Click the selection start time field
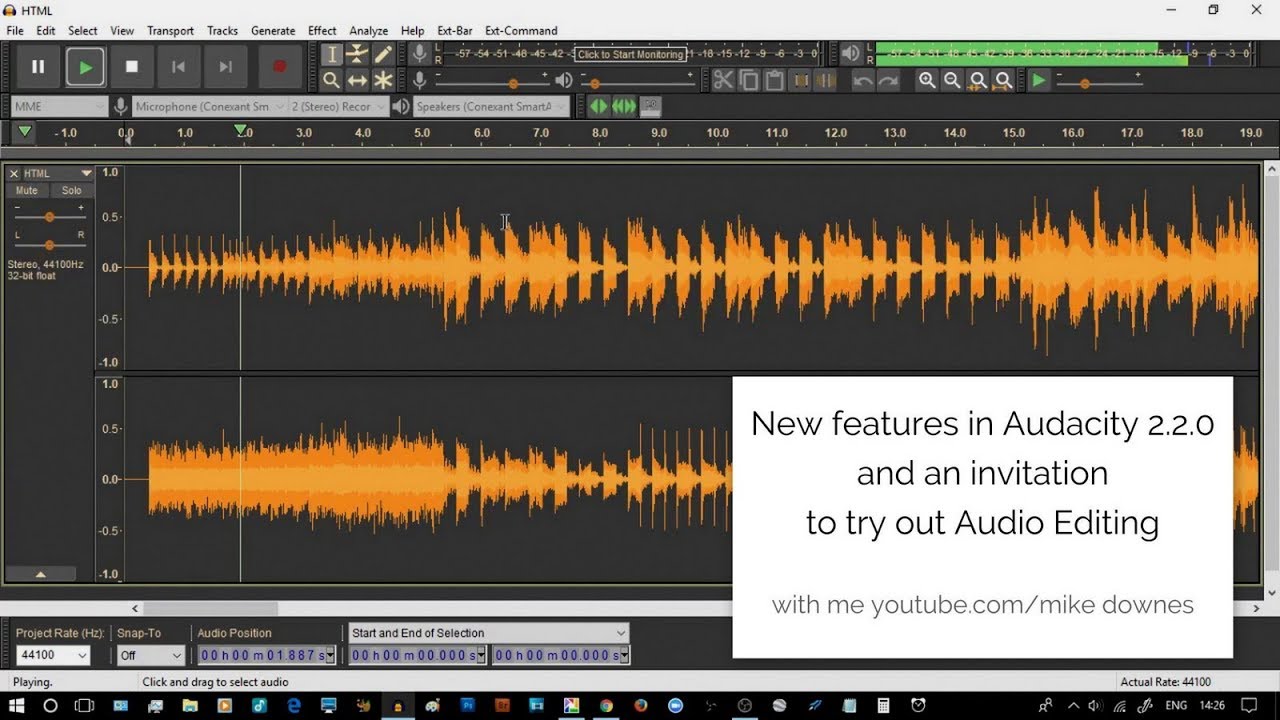Image resolution: width=1280 pixels, height=720 pixels. 418,655
